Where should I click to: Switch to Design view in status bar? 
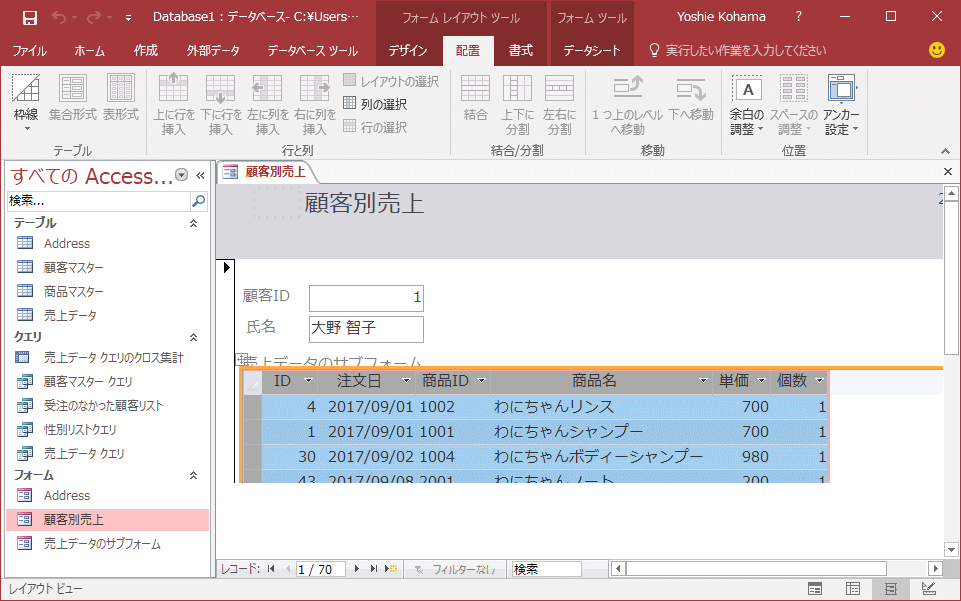(x=929, y=589)
